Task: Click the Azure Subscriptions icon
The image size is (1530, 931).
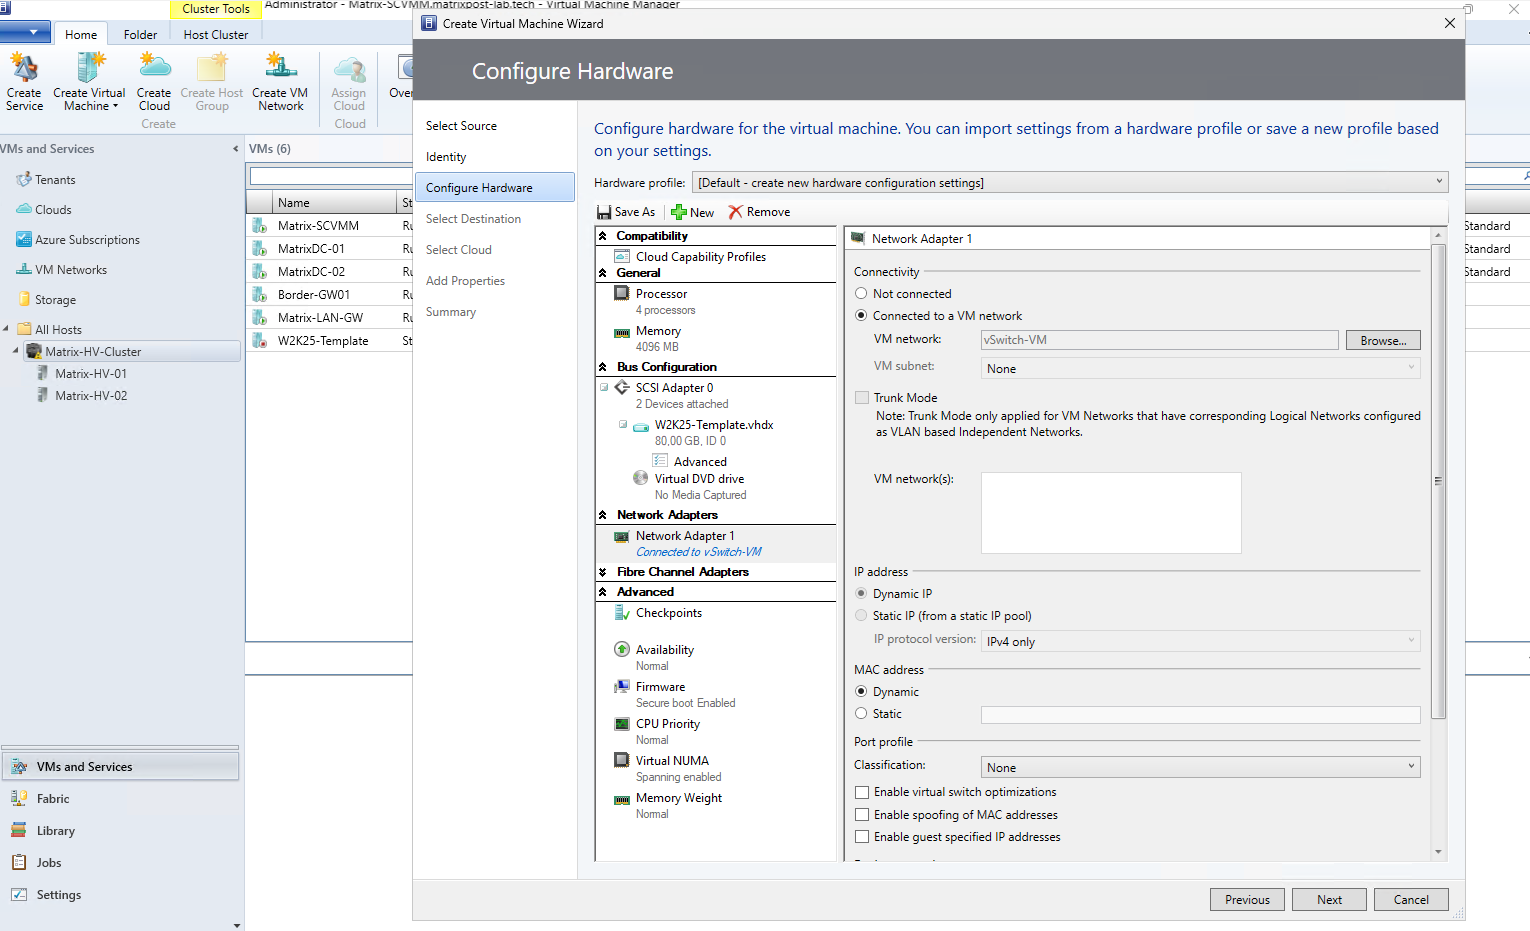Action: click(x=24, y=240)
